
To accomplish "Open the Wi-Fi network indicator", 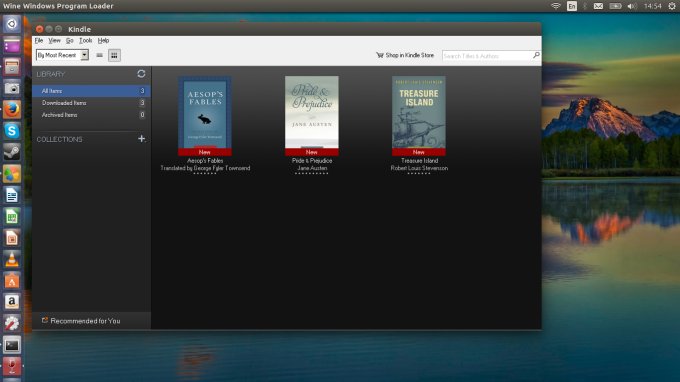I will [556, 6].
